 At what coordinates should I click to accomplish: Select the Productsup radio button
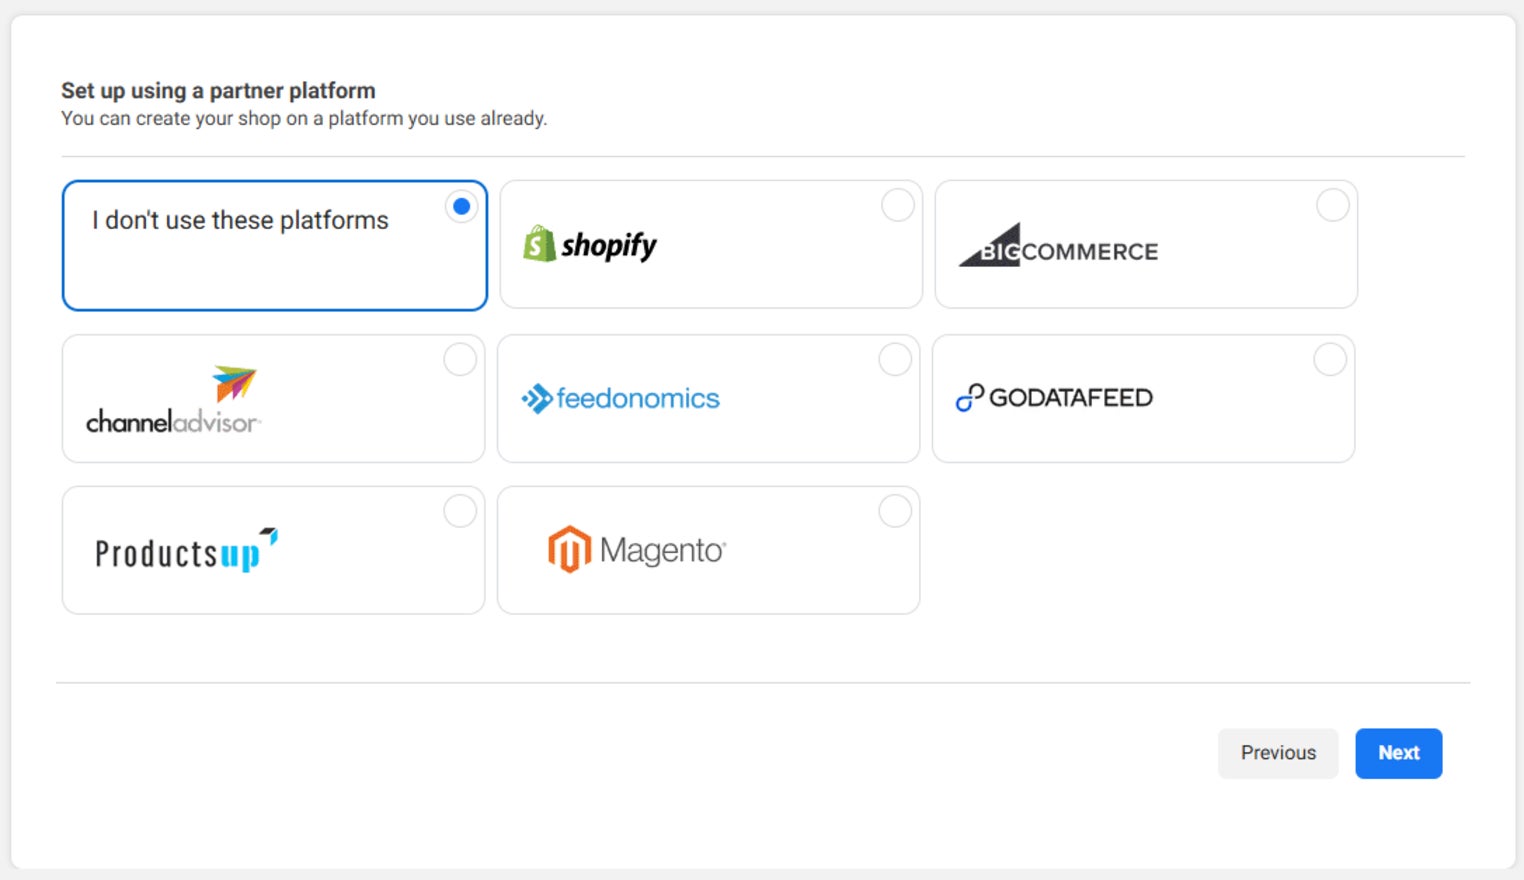point(460,511)
